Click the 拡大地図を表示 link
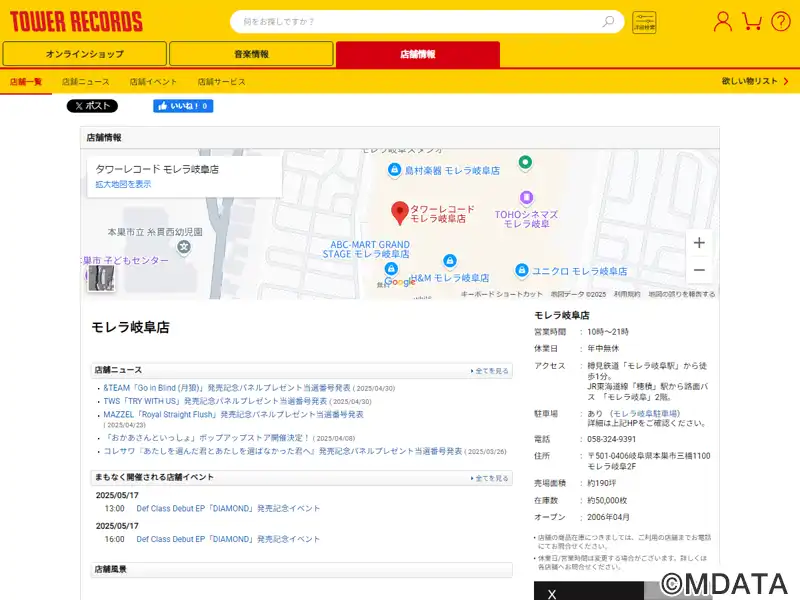 tap(123, 184)
